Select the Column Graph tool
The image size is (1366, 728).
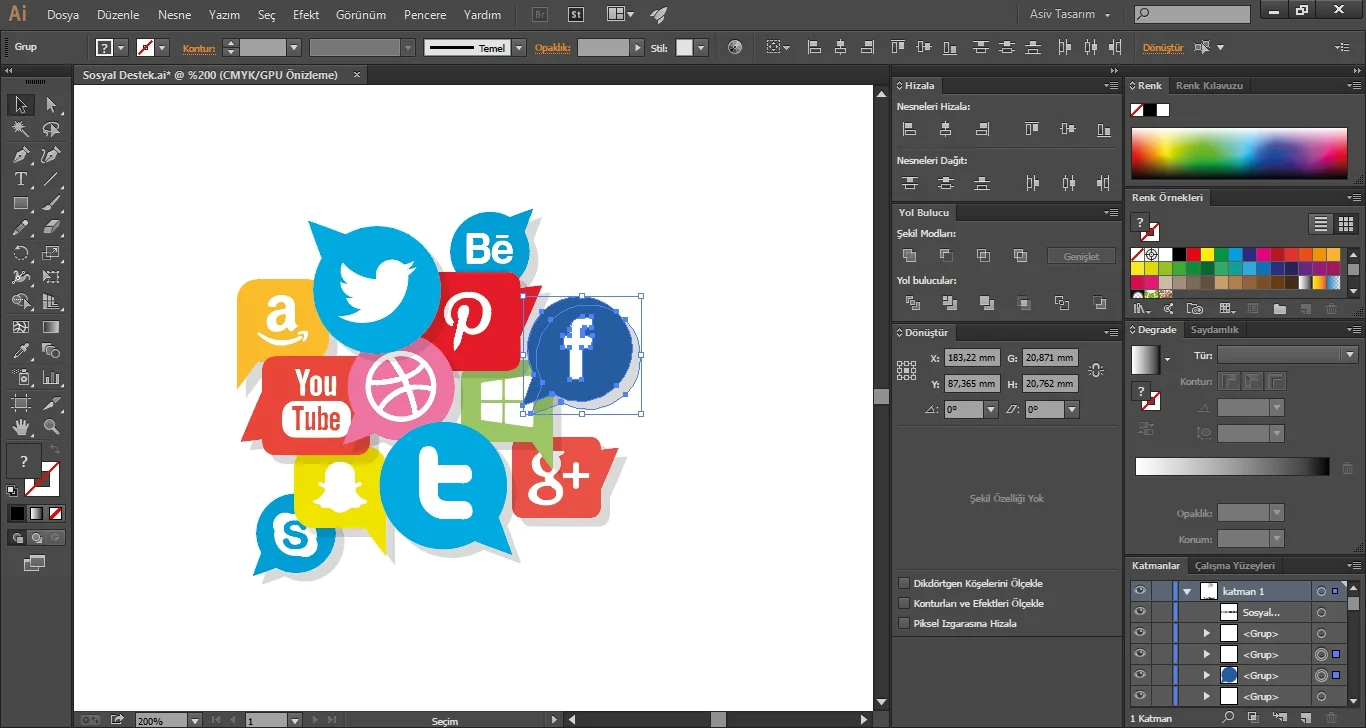(x=51, y=377)
